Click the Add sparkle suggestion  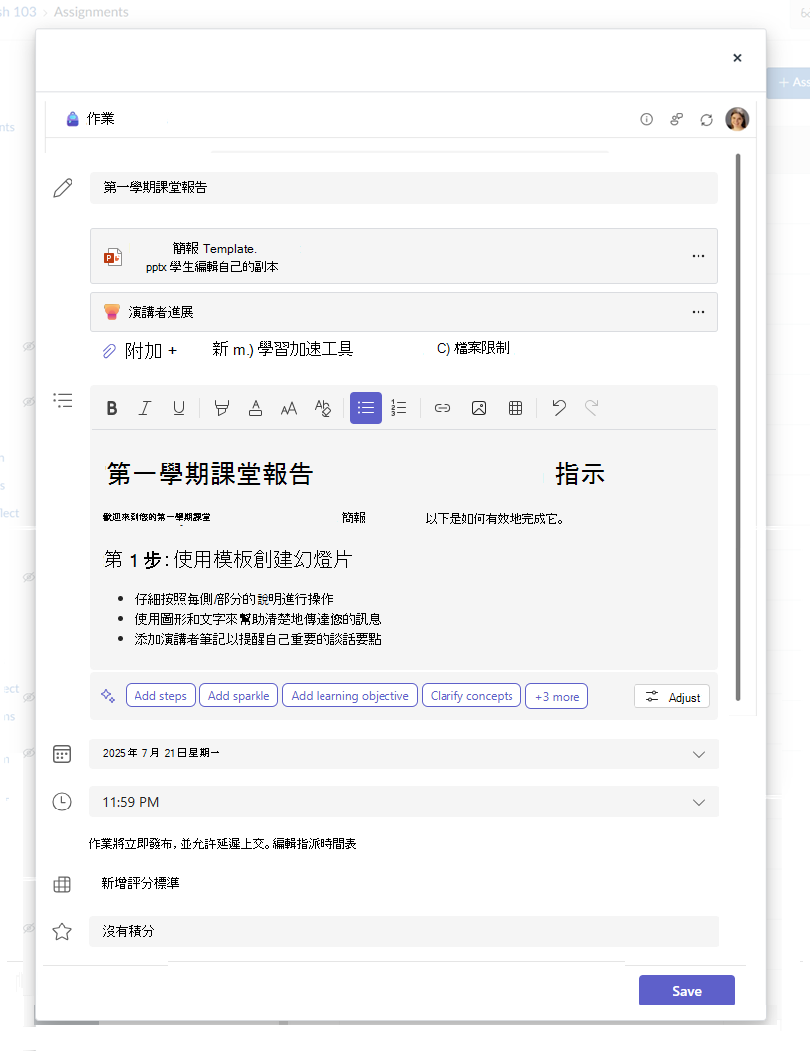point(239,696)
